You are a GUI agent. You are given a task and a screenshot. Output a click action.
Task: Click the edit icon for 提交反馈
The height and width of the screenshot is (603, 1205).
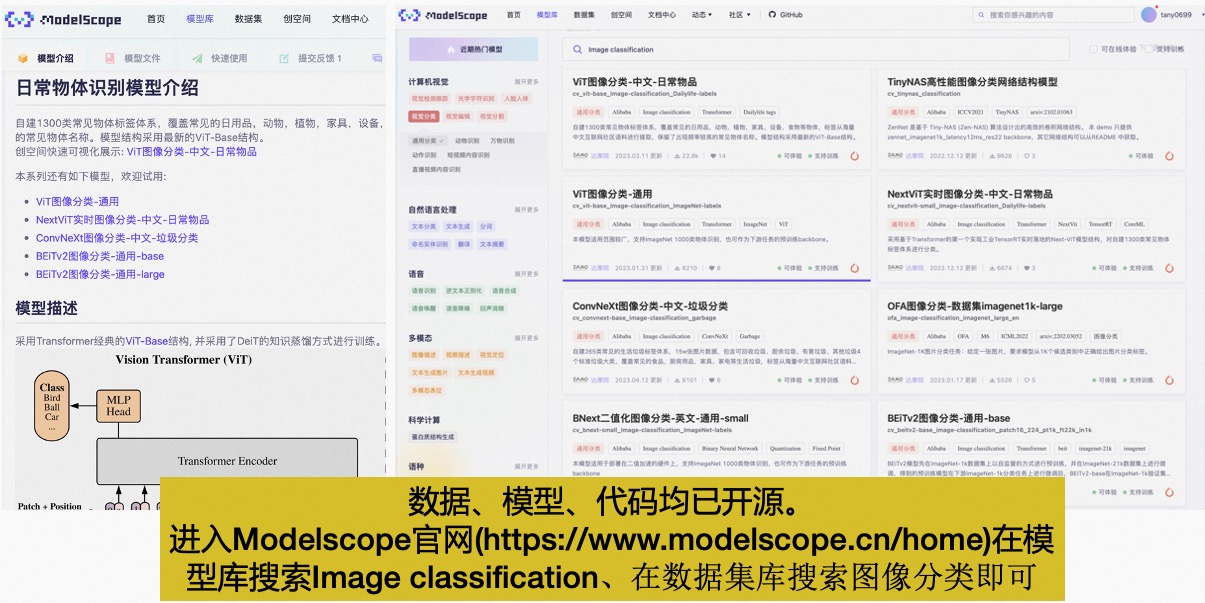[284, 58]
